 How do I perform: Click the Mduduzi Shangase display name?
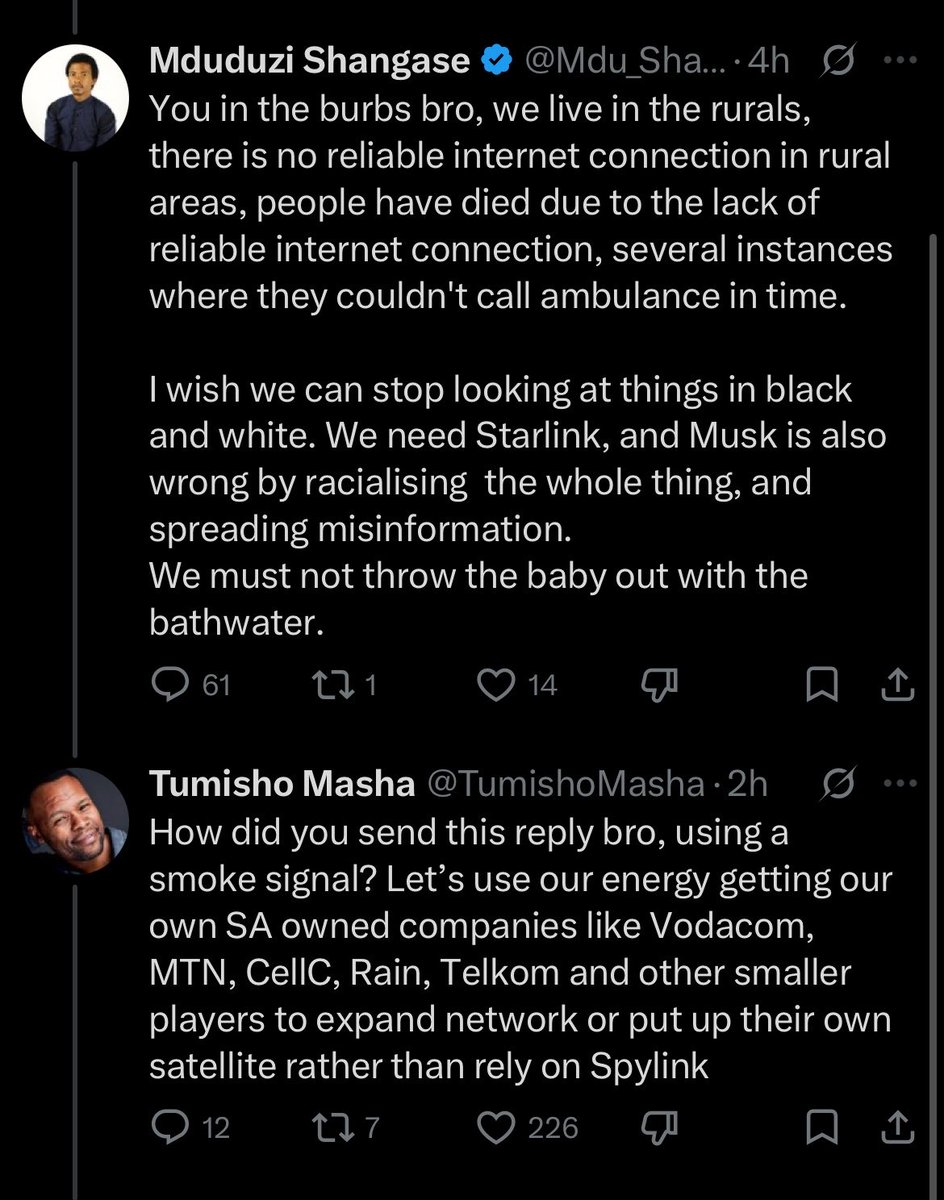(309, 61)
